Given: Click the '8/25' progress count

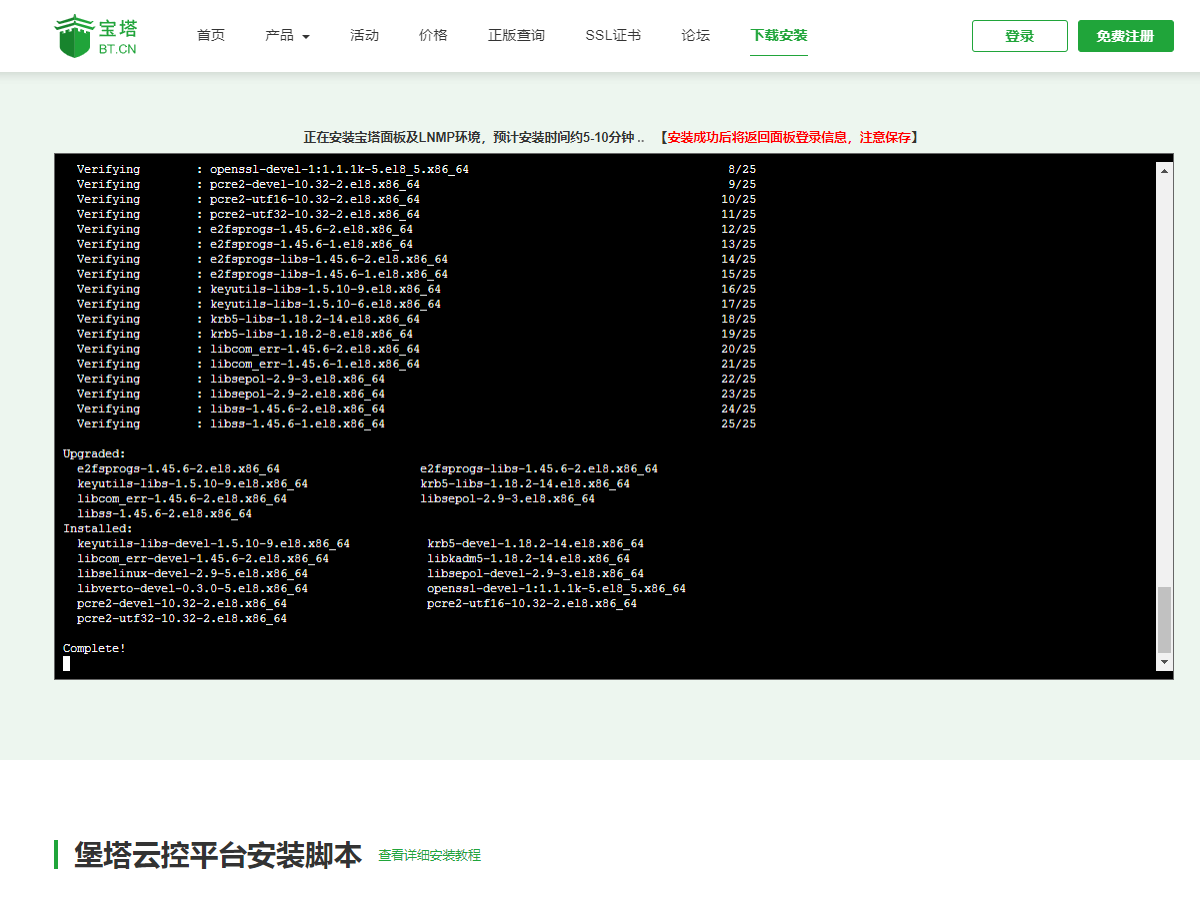Looking at the screenshot, I should pyautogui.click(x=742, y=169).
